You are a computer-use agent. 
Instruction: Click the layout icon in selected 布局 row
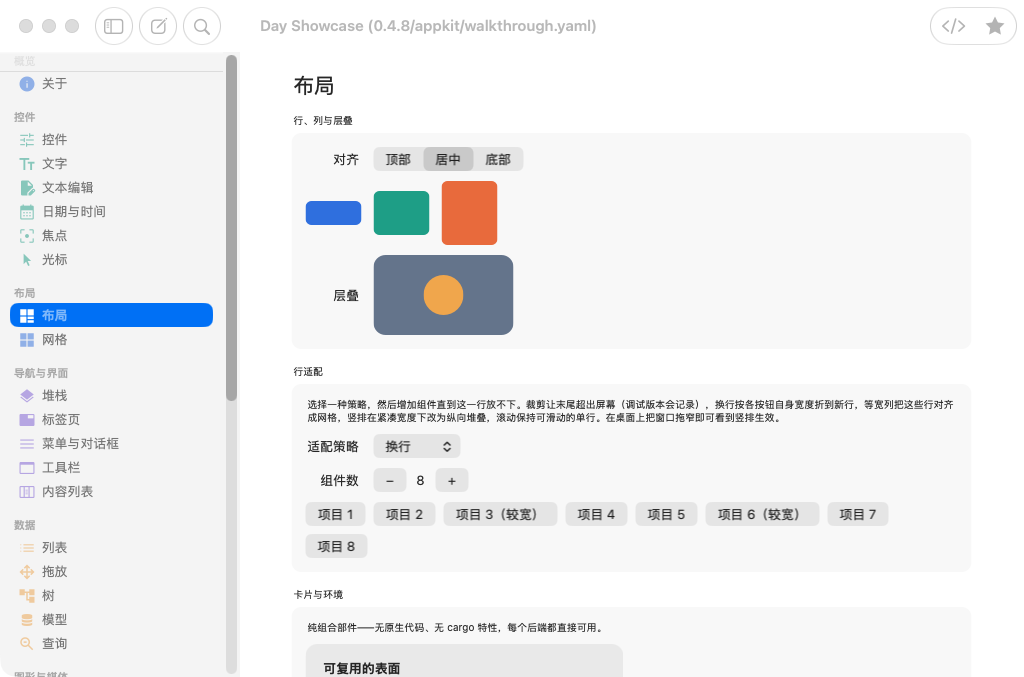coord(27,316)
